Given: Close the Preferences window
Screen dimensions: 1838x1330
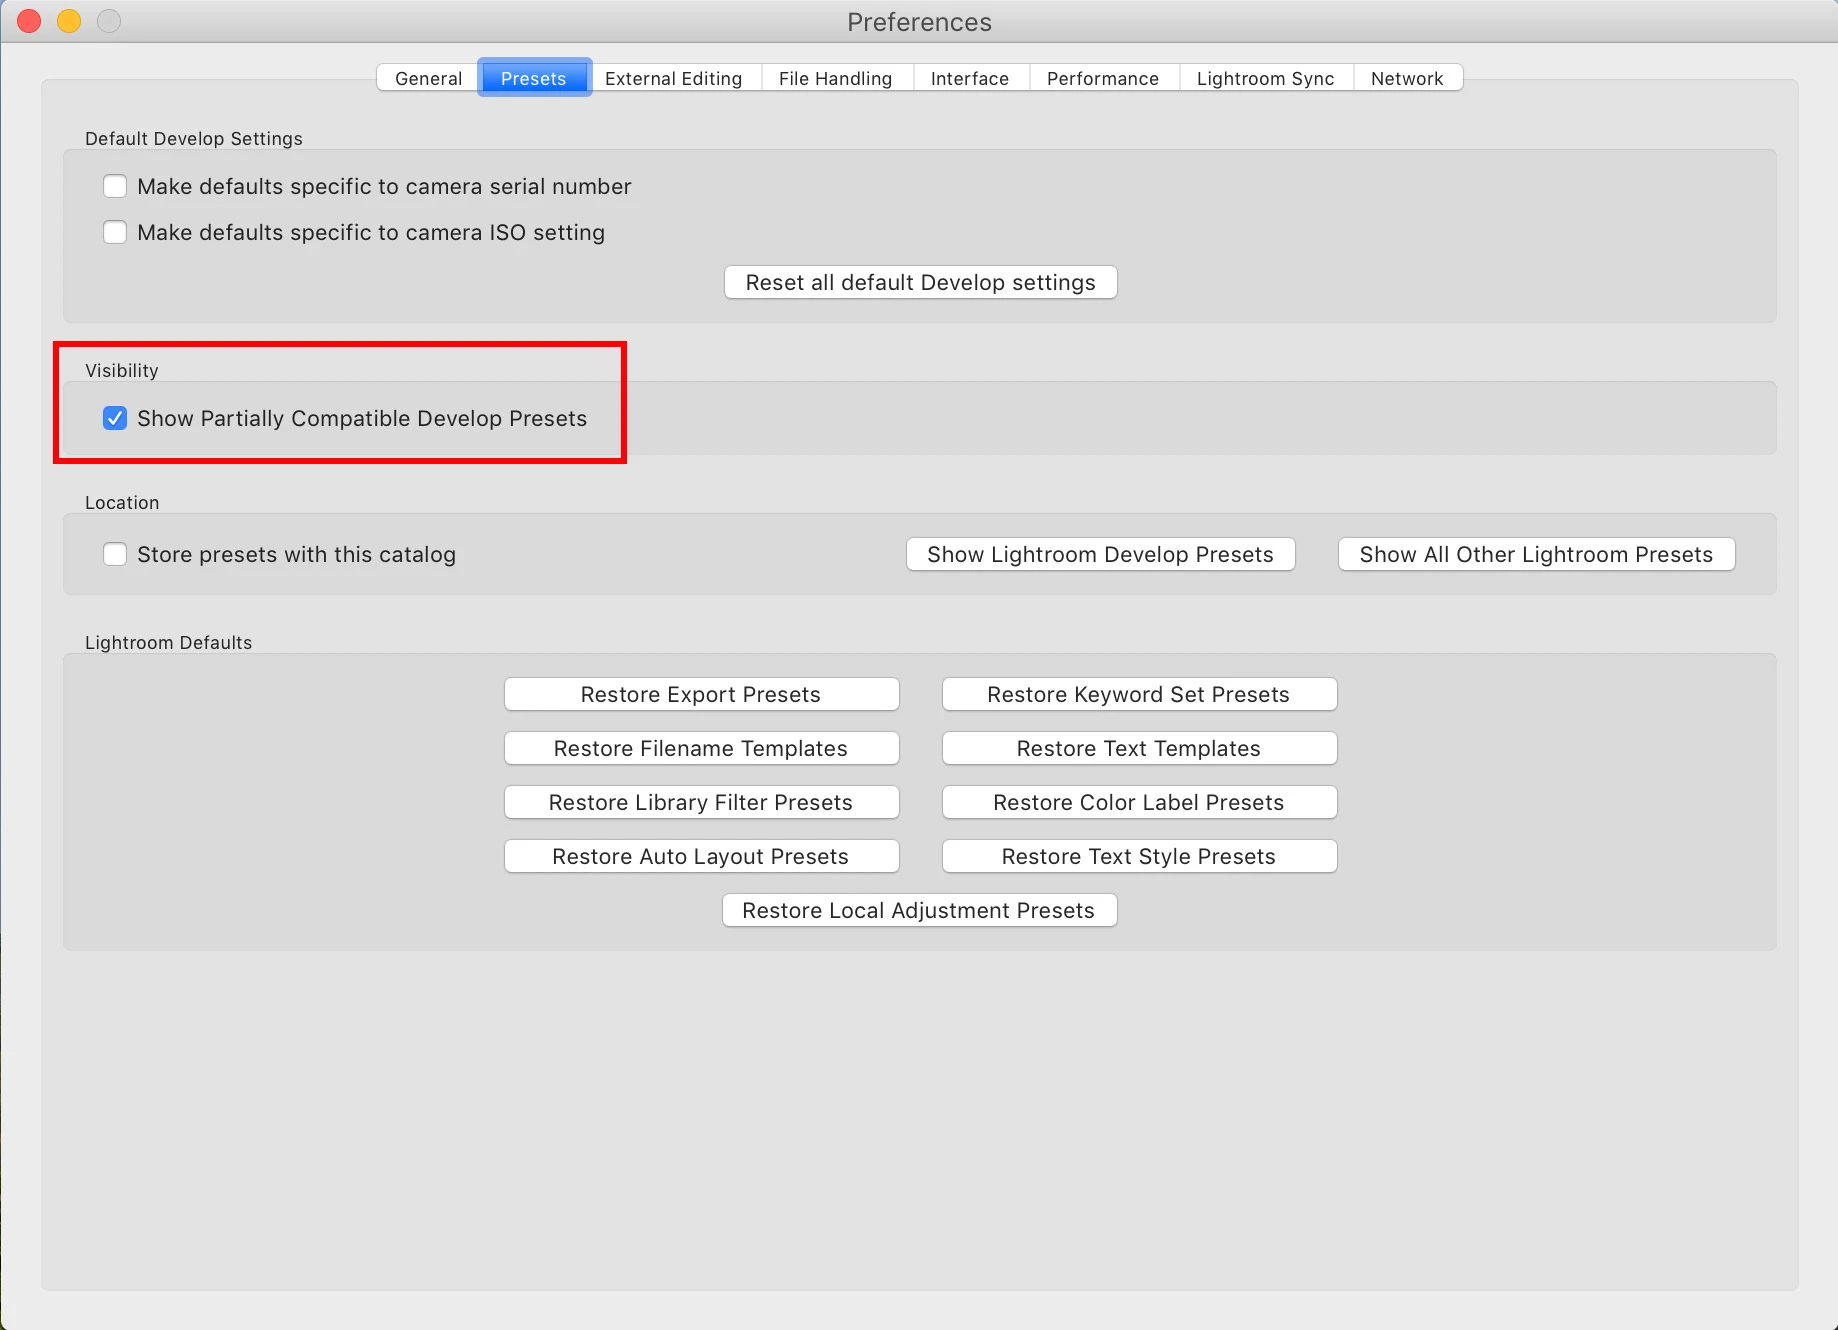Looking at the screenshot, I should coord(29,21).
